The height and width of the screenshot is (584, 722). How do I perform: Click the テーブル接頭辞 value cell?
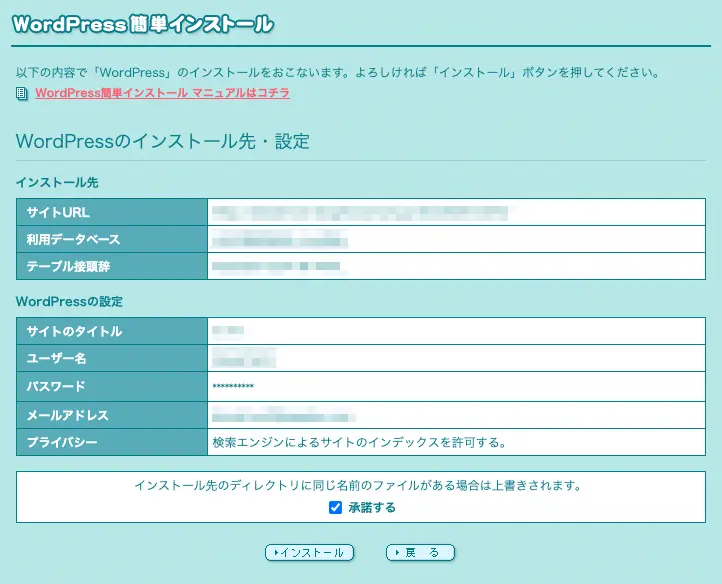(277, 267)
